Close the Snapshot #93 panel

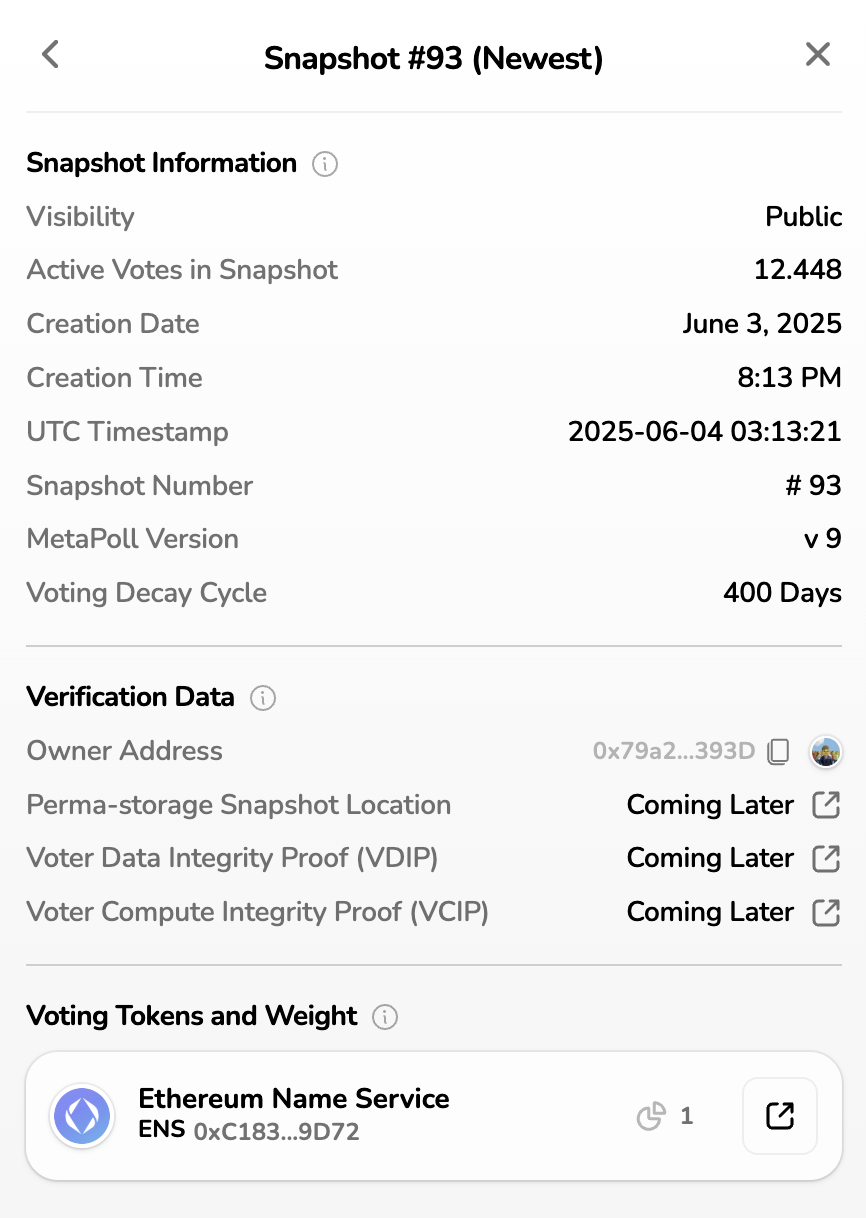point(817,55)
